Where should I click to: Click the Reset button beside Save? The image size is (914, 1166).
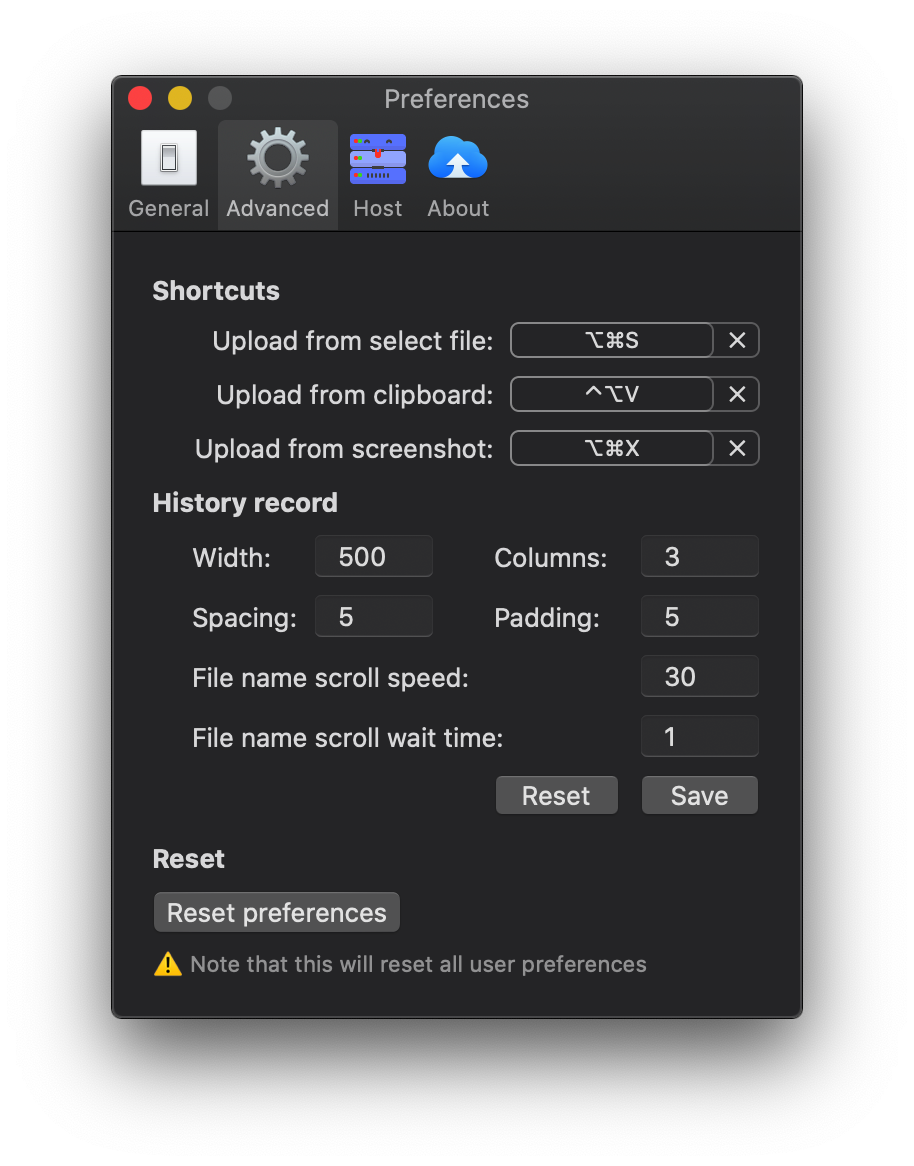click(x=556, y=796)
